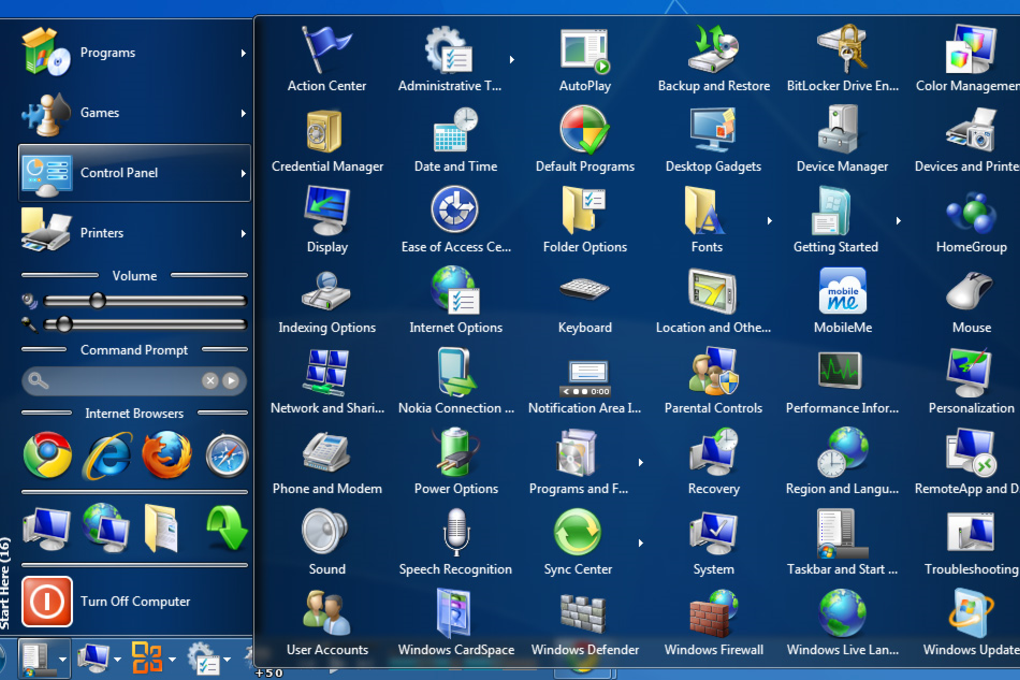Screen dimensions: 1020x680
Task: Expand the Programs submenu arrow
Action: click(243, 53)
